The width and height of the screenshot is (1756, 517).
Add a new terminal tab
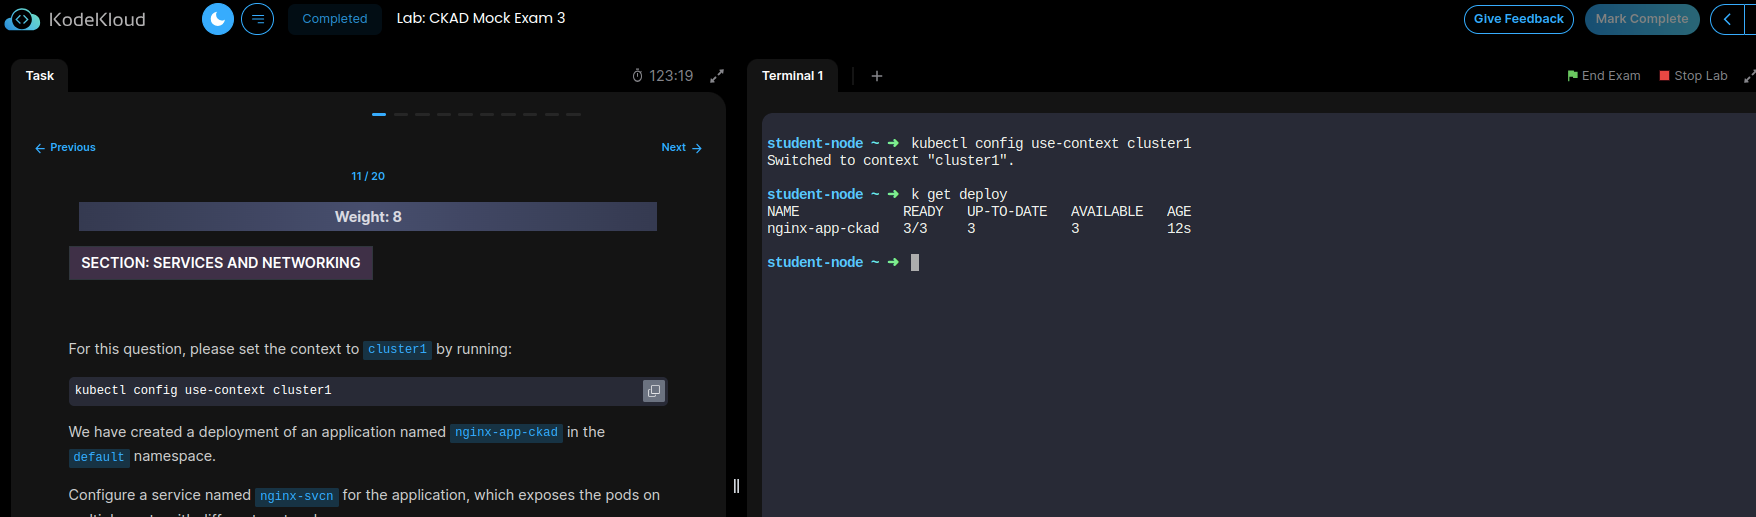(877, 76)
